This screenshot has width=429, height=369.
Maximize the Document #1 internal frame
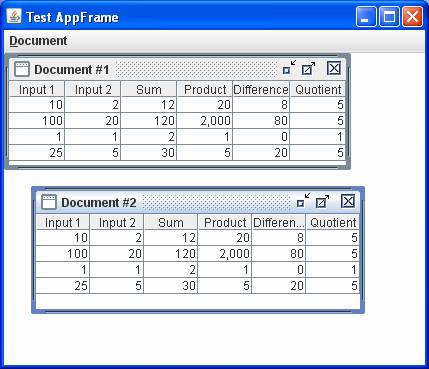coord(308,69)
